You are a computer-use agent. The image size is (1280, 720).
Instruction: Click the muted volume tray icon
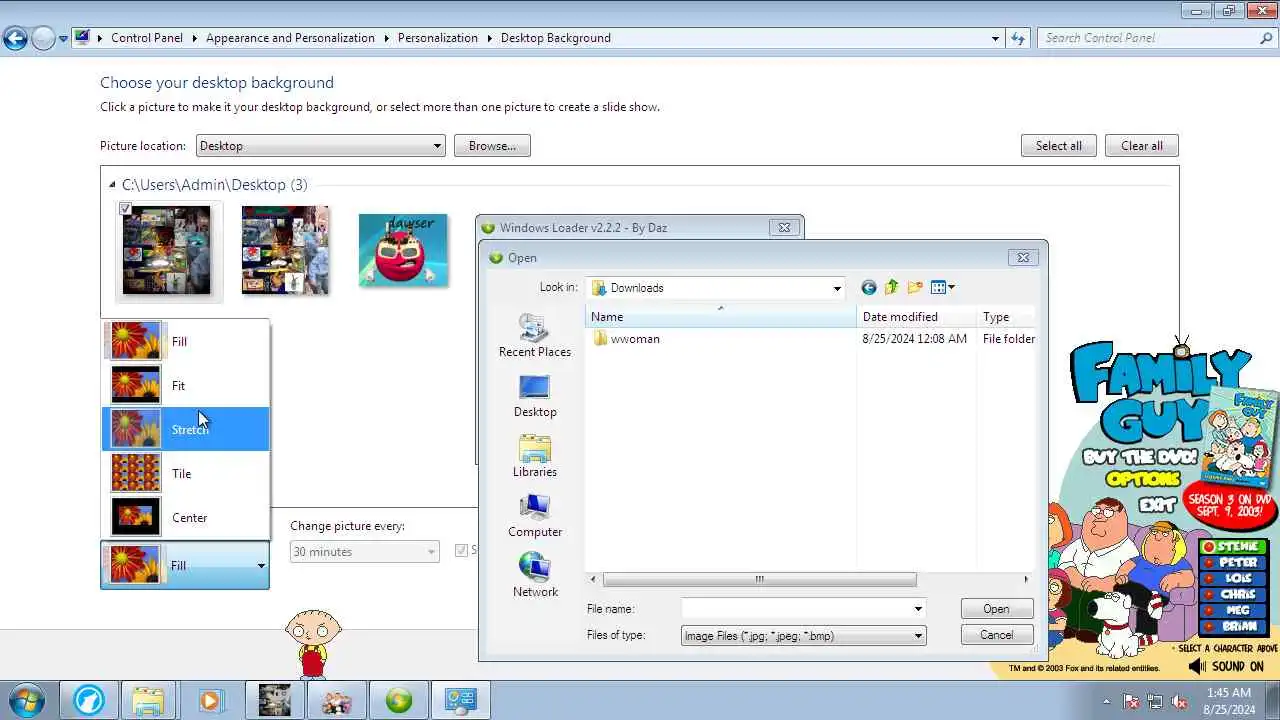1179,701
